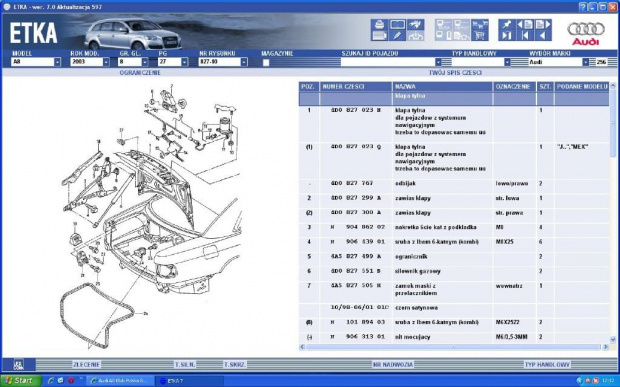
Task: Click the printer icon in the toolbar
Action: point(379,25)
